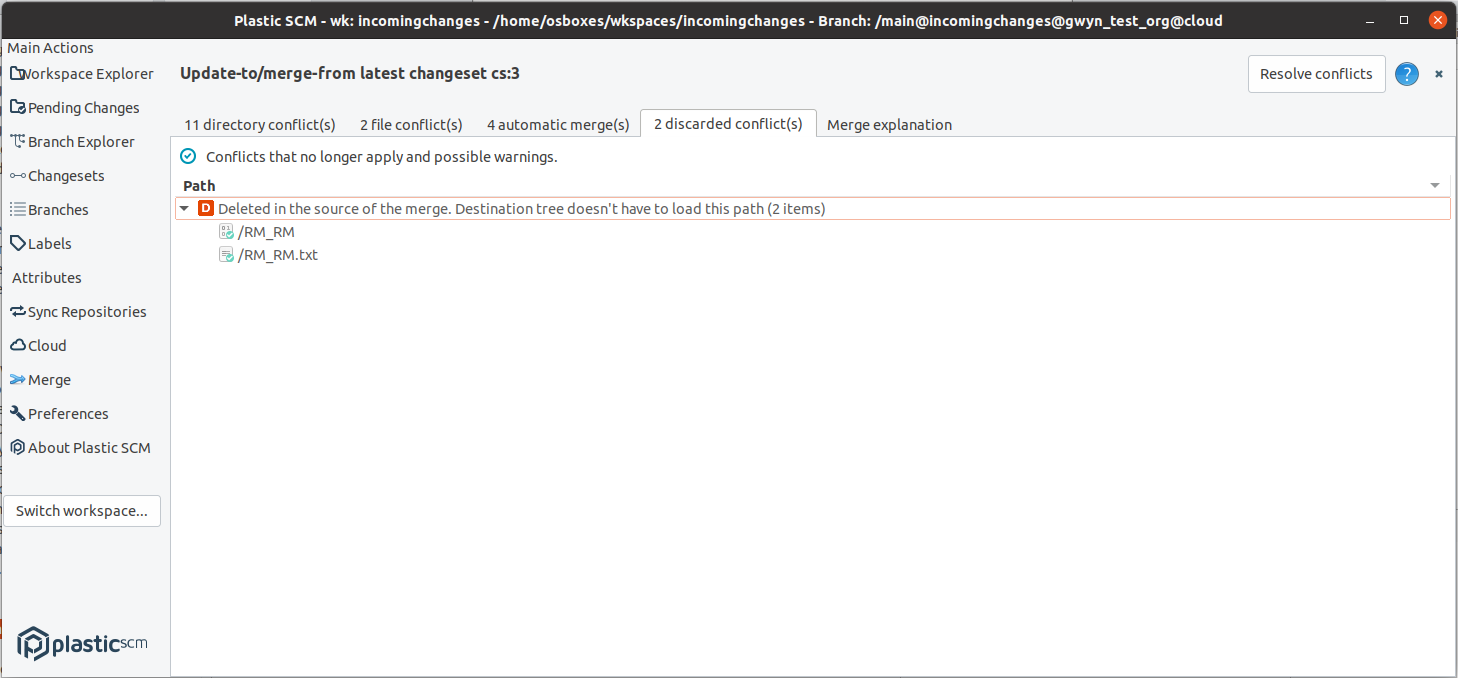Open the 'Merge explanation' tab
Viewport: 1458px width, 678px height.
[x=889, y=124]
